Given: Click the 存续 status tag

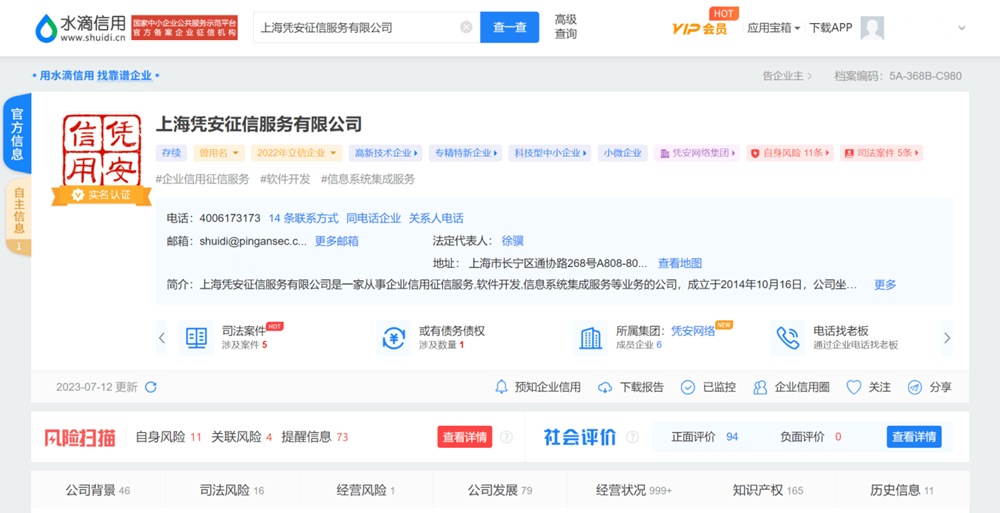Looking at the screenshot, I should click(172, 153).
